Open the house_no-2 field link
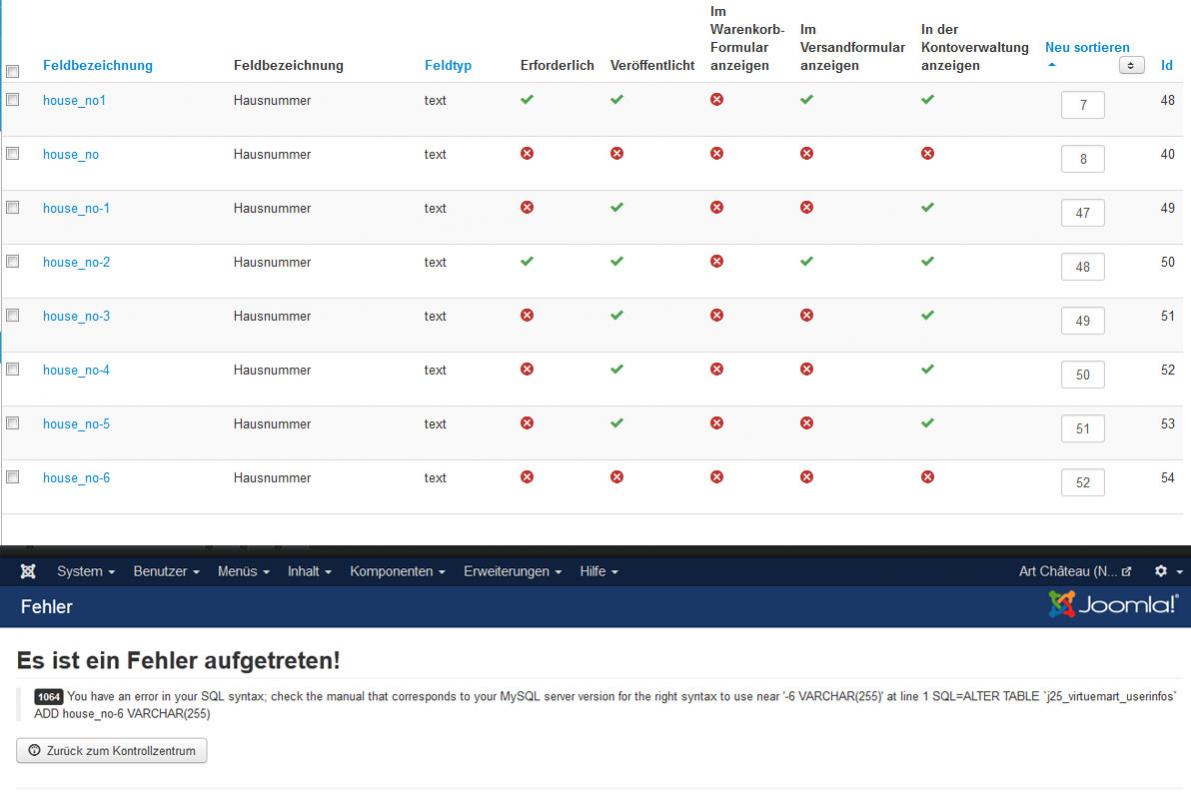The height and width of the screenshot is (810, 1191). click(76, 262)
